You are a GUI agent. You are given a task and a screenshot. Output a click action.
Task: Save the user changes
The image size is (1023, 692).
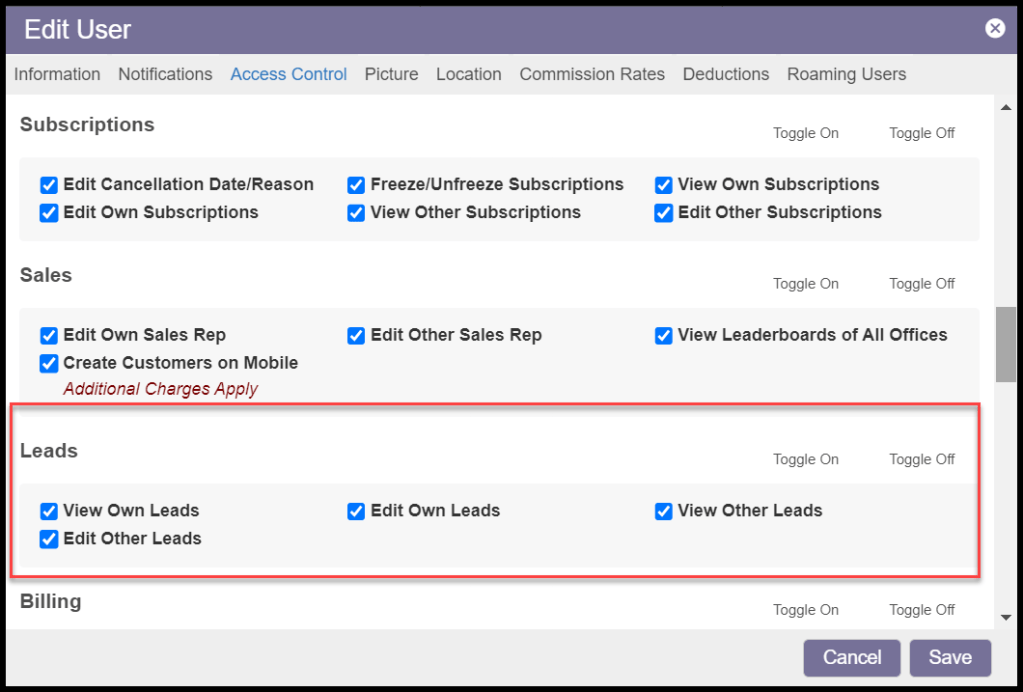pos(949,658)
